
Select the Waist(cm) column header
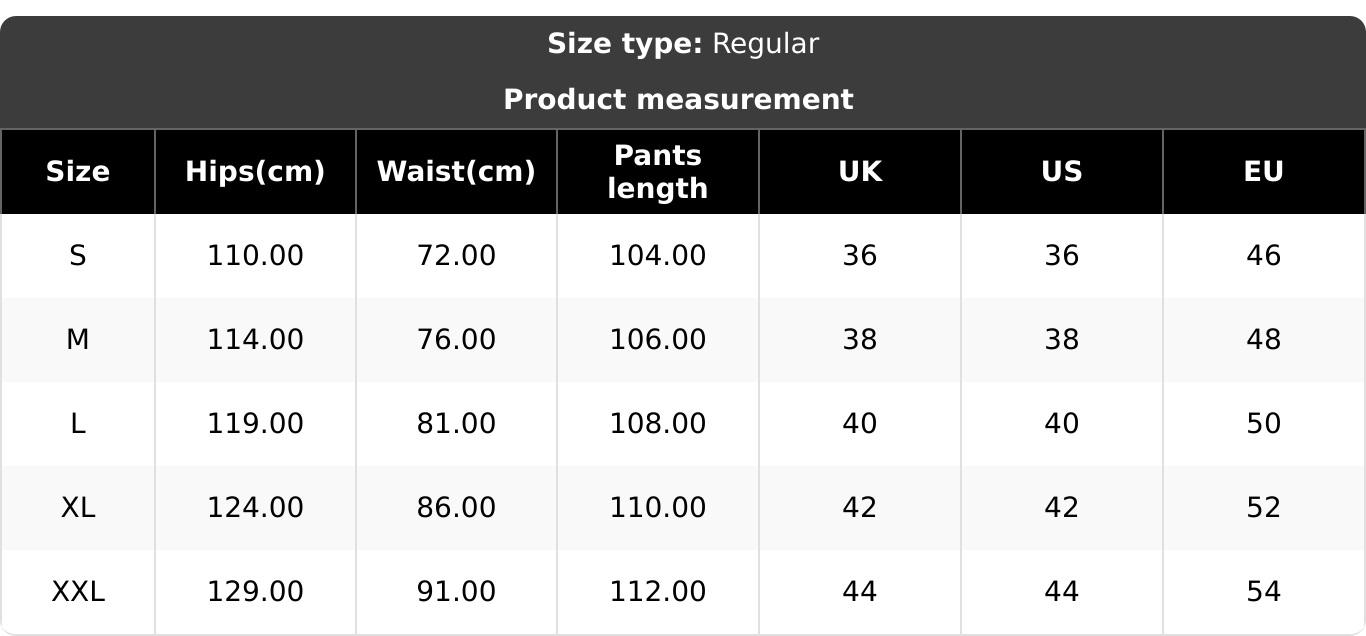coord(456,172)
